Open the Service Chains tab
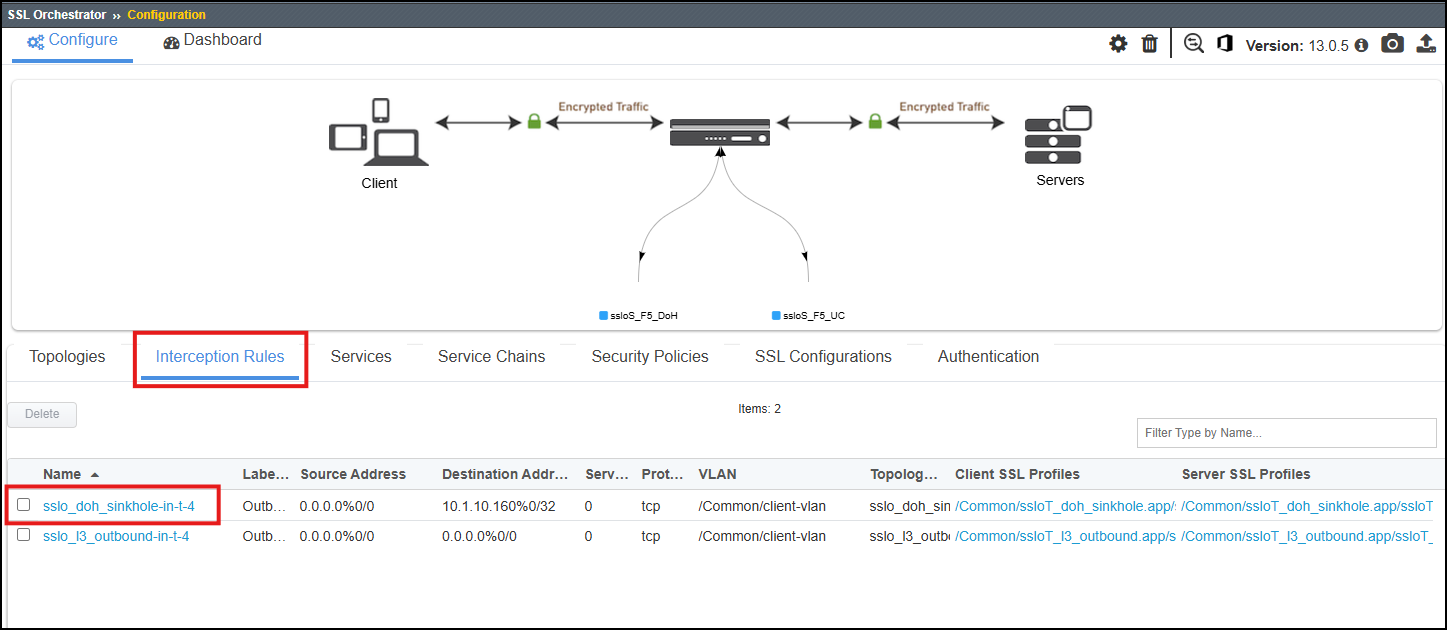Image resolution: width=1447 pixels, height=630 pixels. (492, 357)
